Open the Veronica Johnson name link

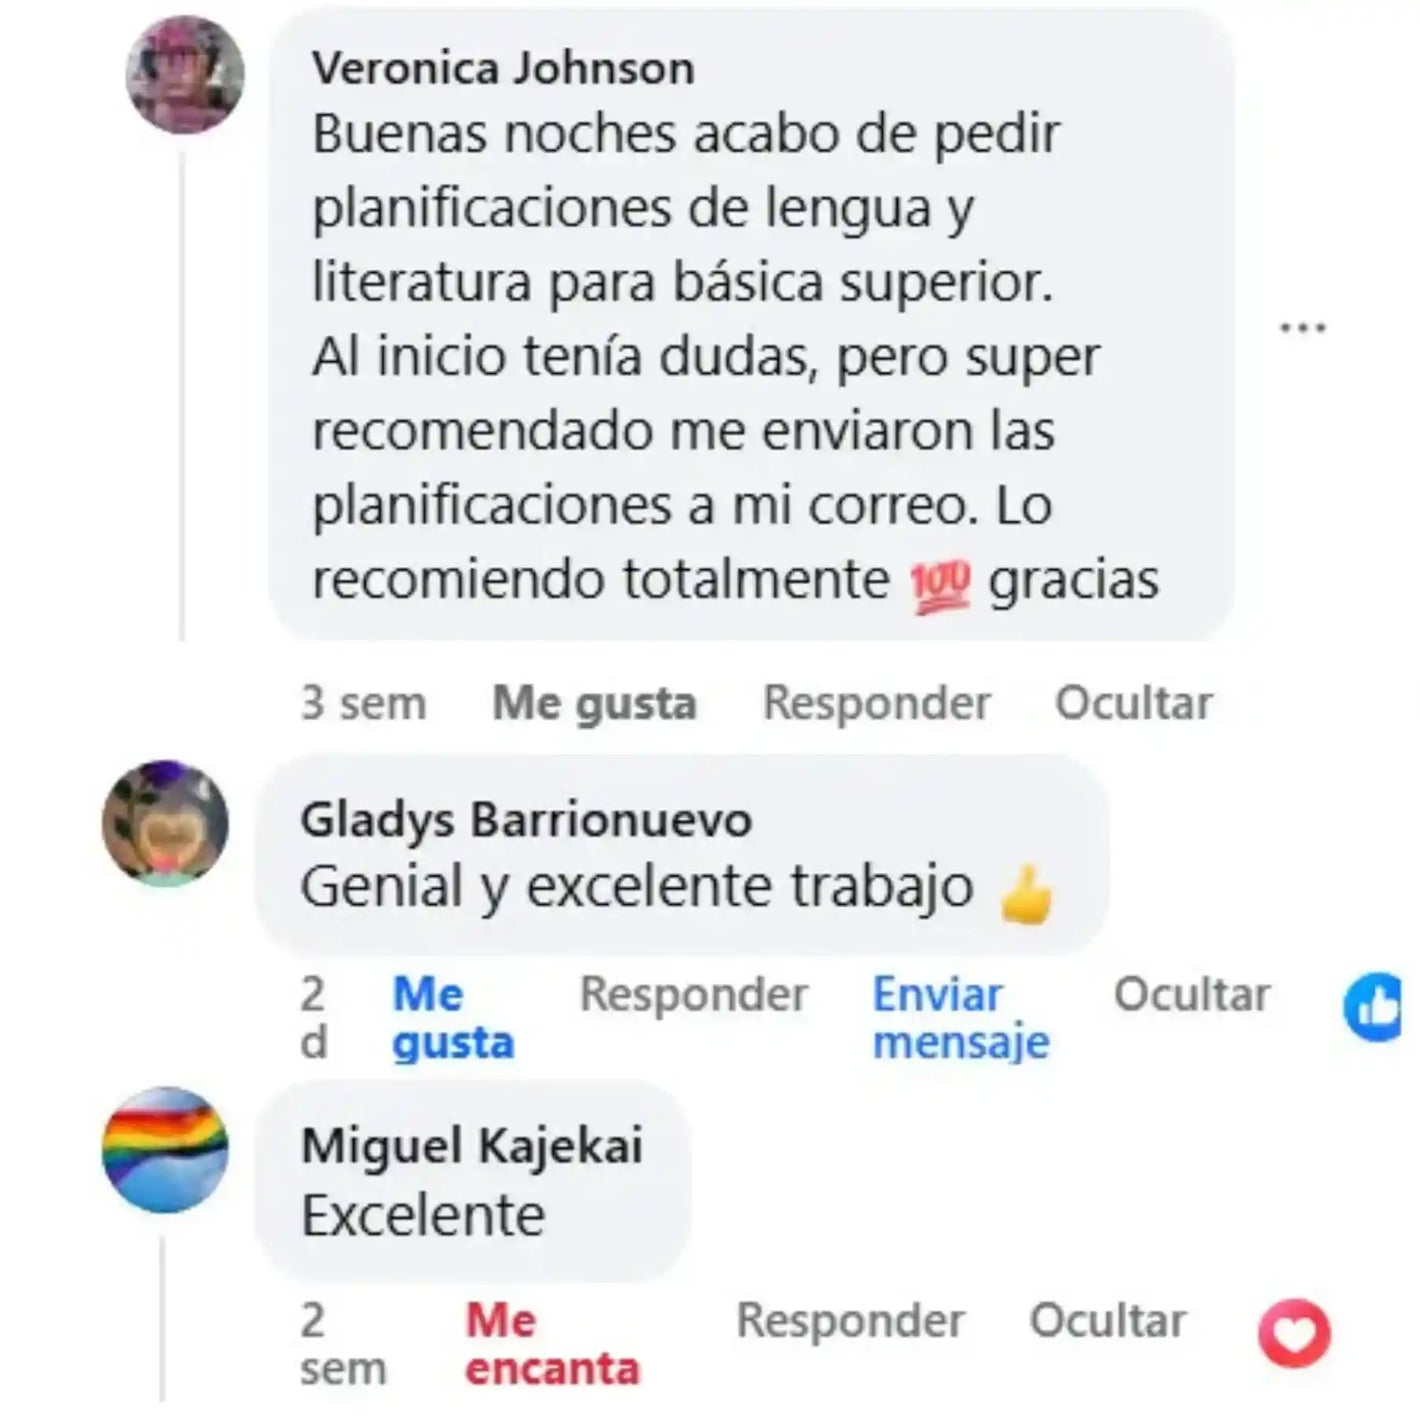pos(503,69)
